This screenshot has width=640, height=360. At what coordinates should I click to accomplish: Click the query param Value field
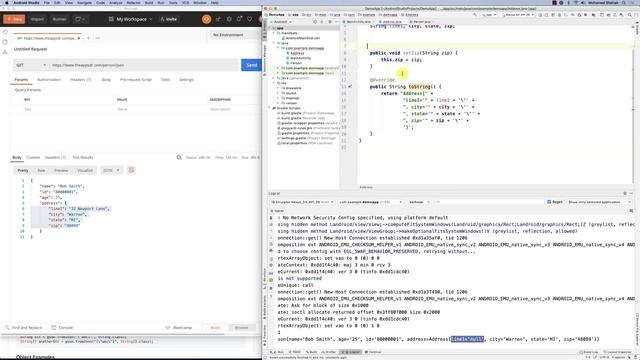coord(161,109)
